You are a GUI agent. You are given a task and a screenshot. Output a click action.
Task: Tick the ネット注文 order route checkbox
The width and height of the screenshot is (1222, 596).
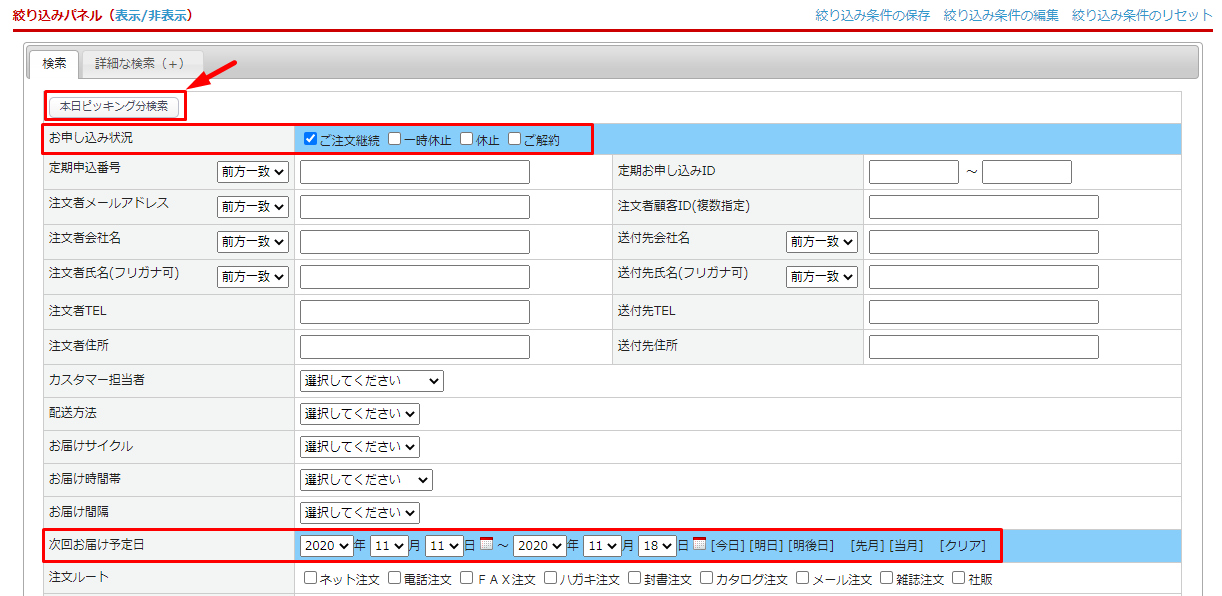[x=310, y=578]
